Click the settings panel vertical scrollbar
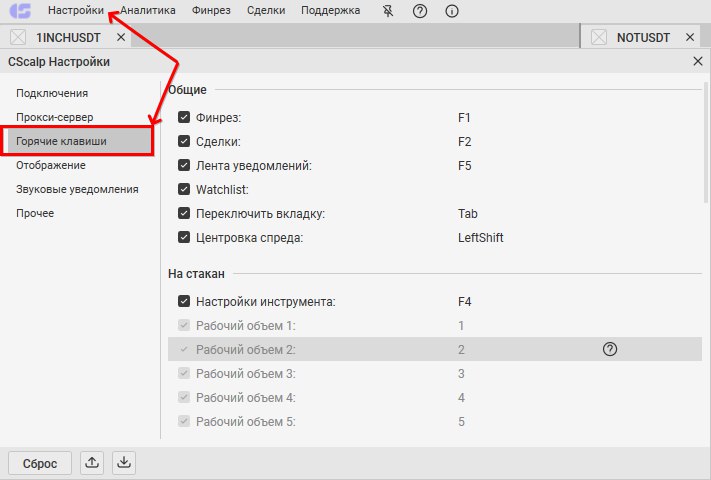The width and height of the screenshot is (711, 480). pyautogui.click(x=706, y=142)
